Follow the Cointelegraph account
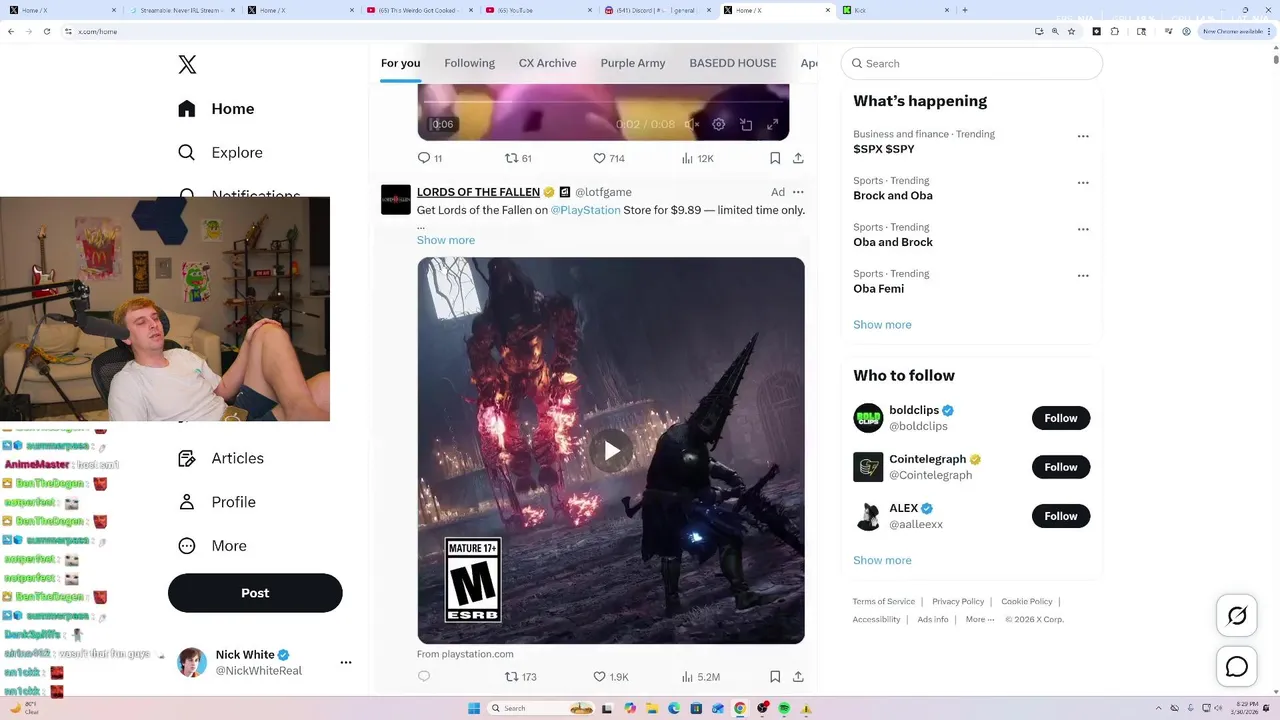 tap(1061, 467)
